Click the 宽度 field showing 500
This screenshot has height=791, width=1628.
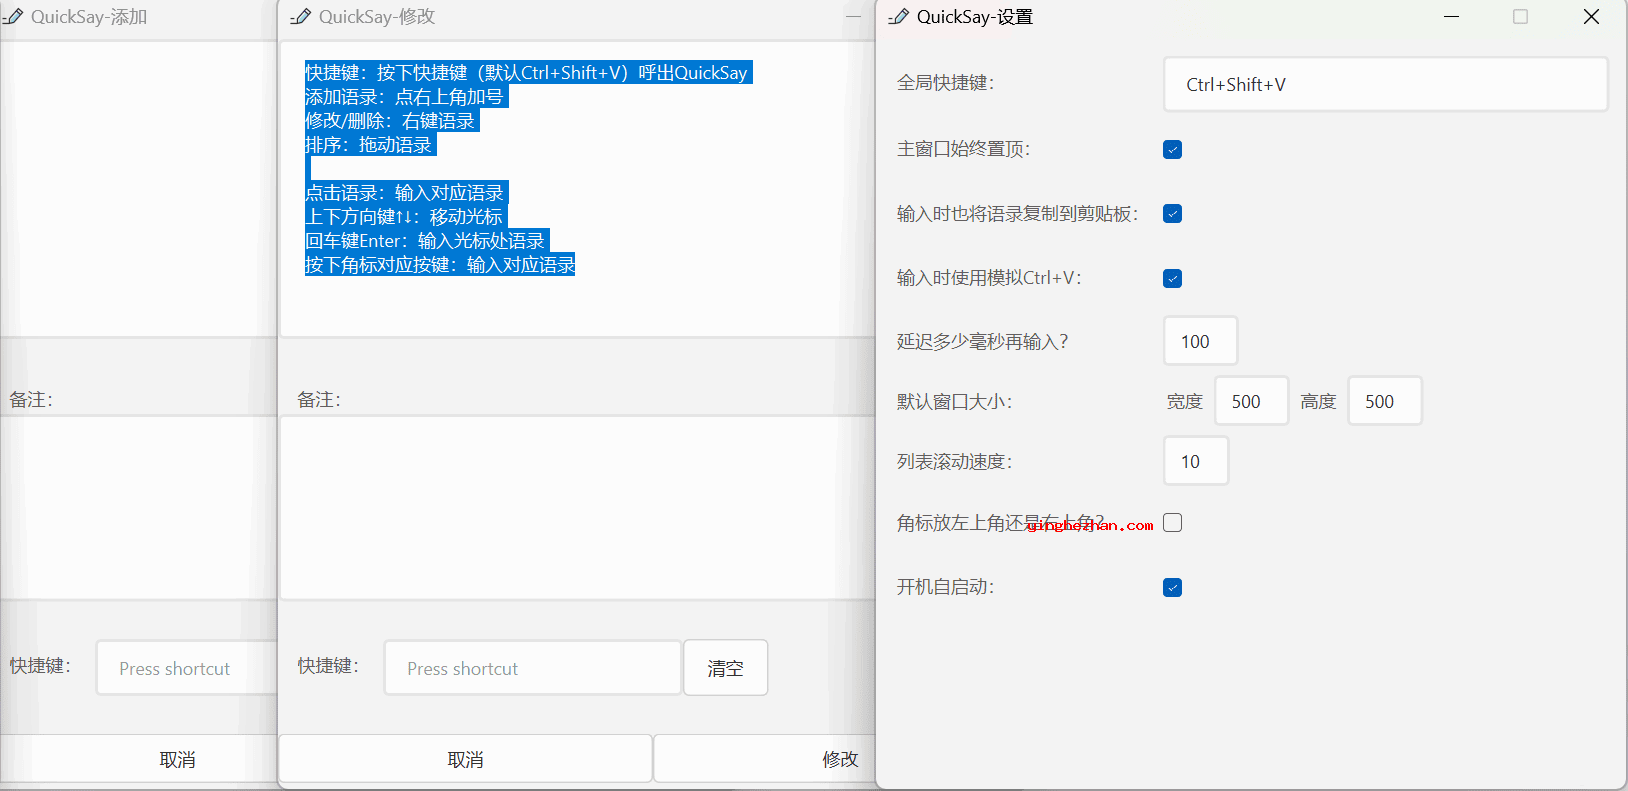1252,401
